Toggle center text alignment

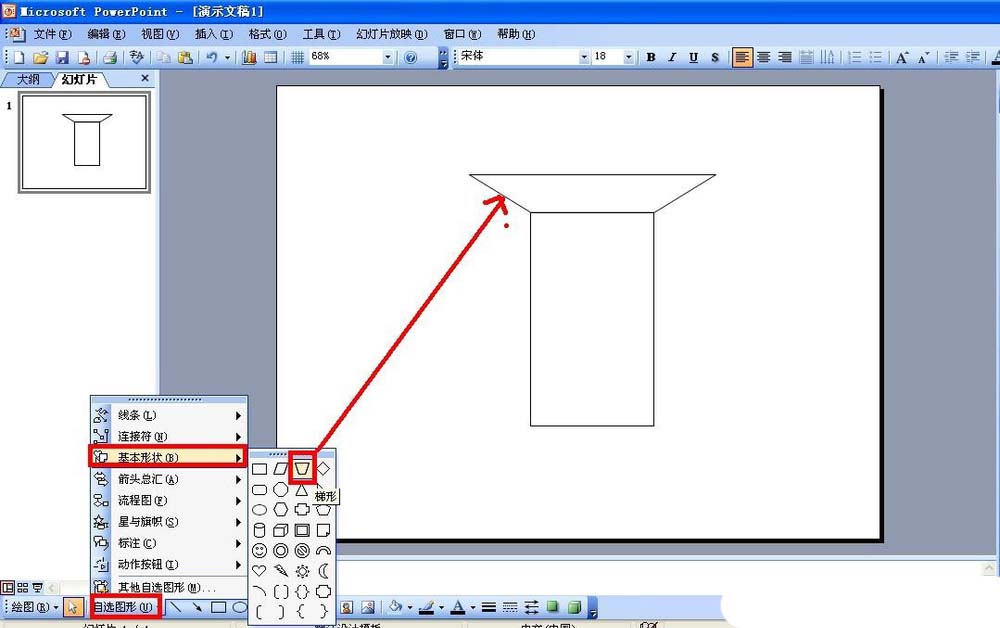point(763,57)
